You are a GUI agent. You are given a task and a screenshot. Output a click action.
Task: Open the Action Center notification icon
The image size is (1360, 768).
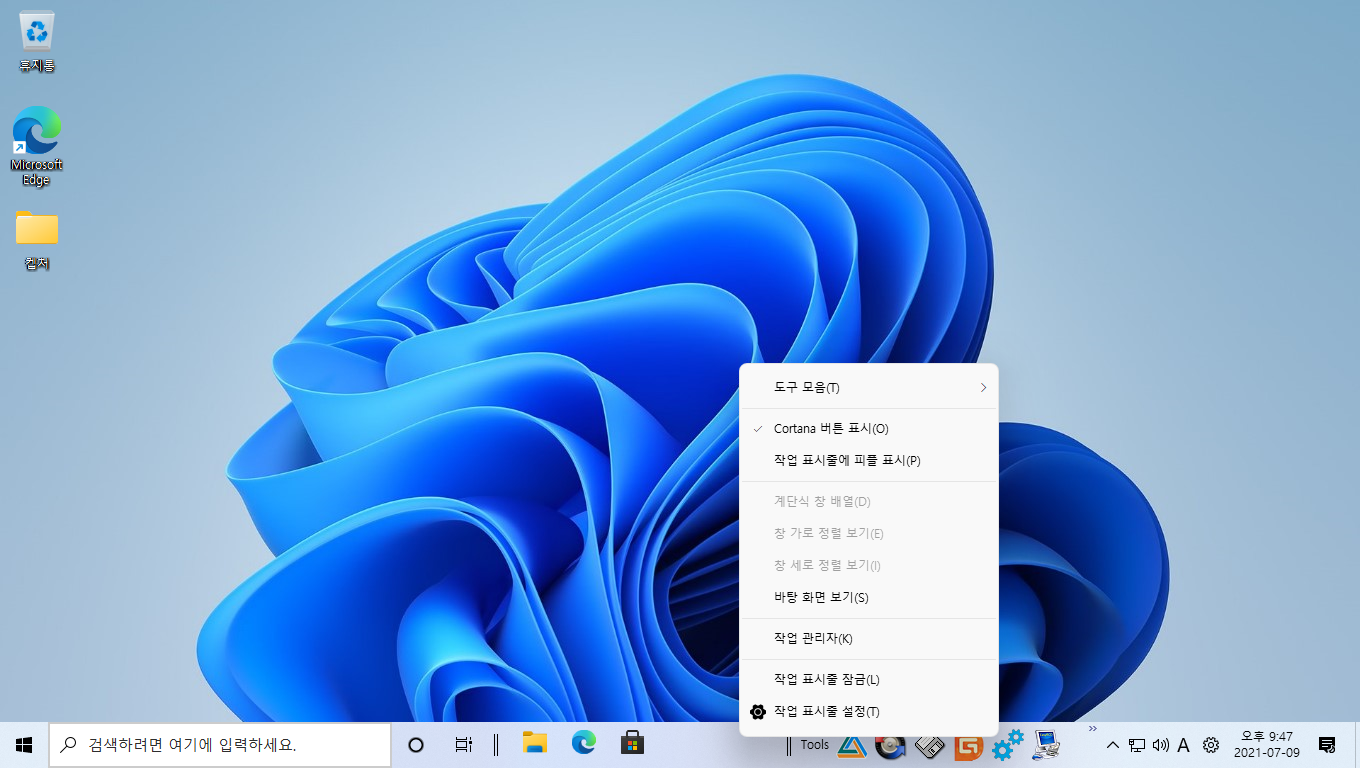pos(1327,745)
